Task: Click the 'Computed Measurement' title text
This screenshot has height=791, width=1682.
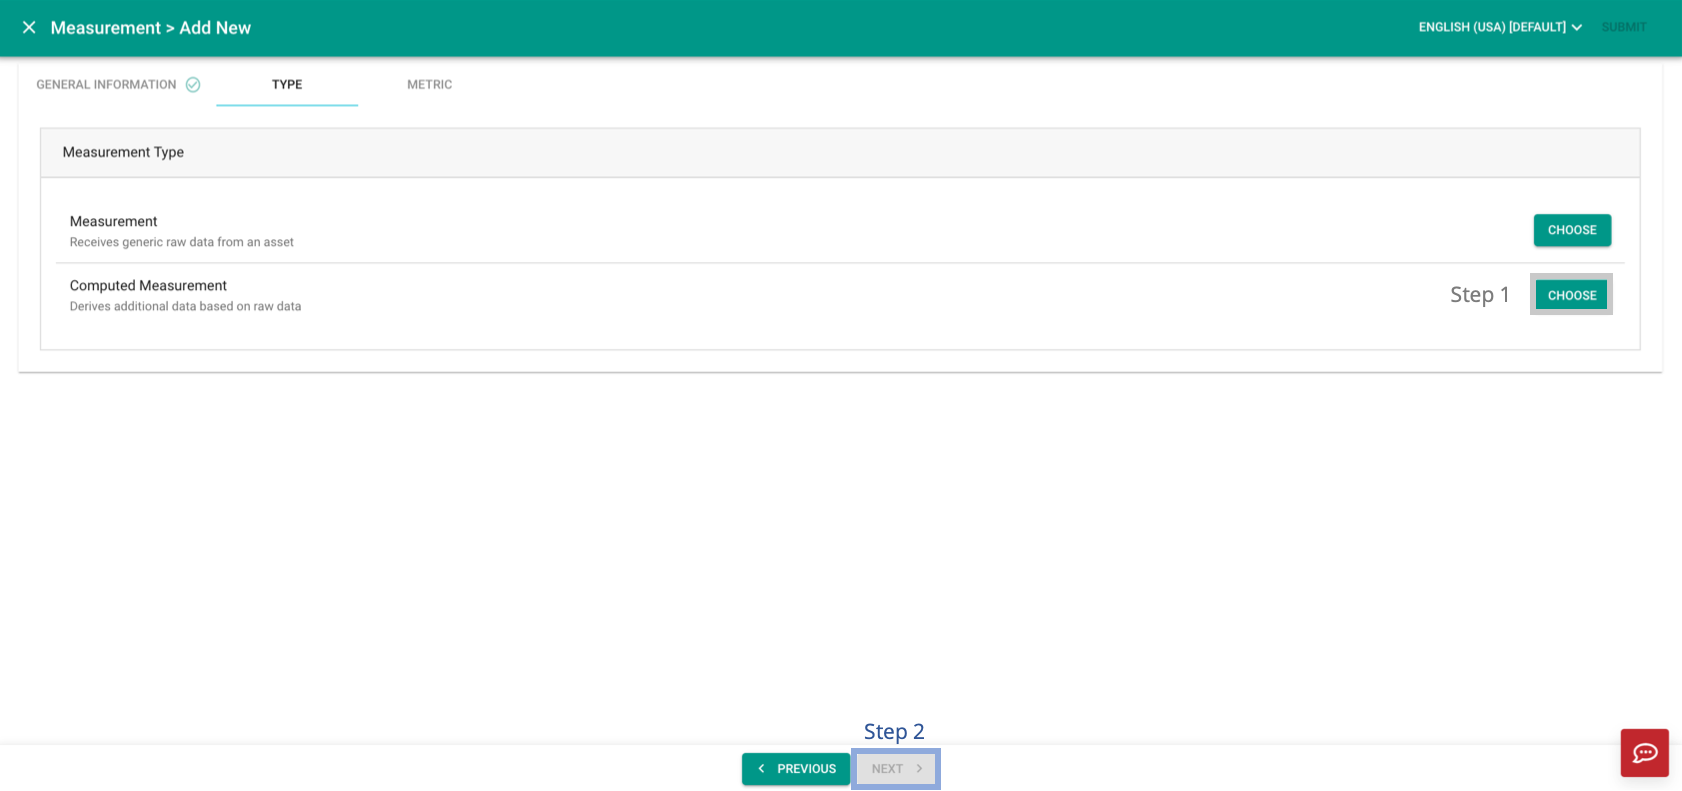Action: (148, 286)
